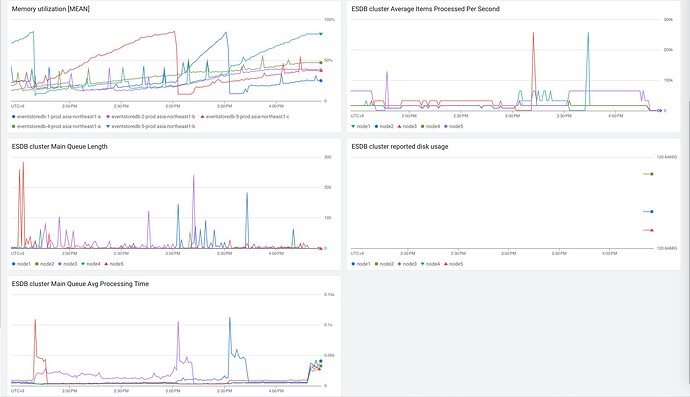Screen dimensions: 690x397
Task: Click eventstoredb-4-prod green square color marker
Action: 14,126
